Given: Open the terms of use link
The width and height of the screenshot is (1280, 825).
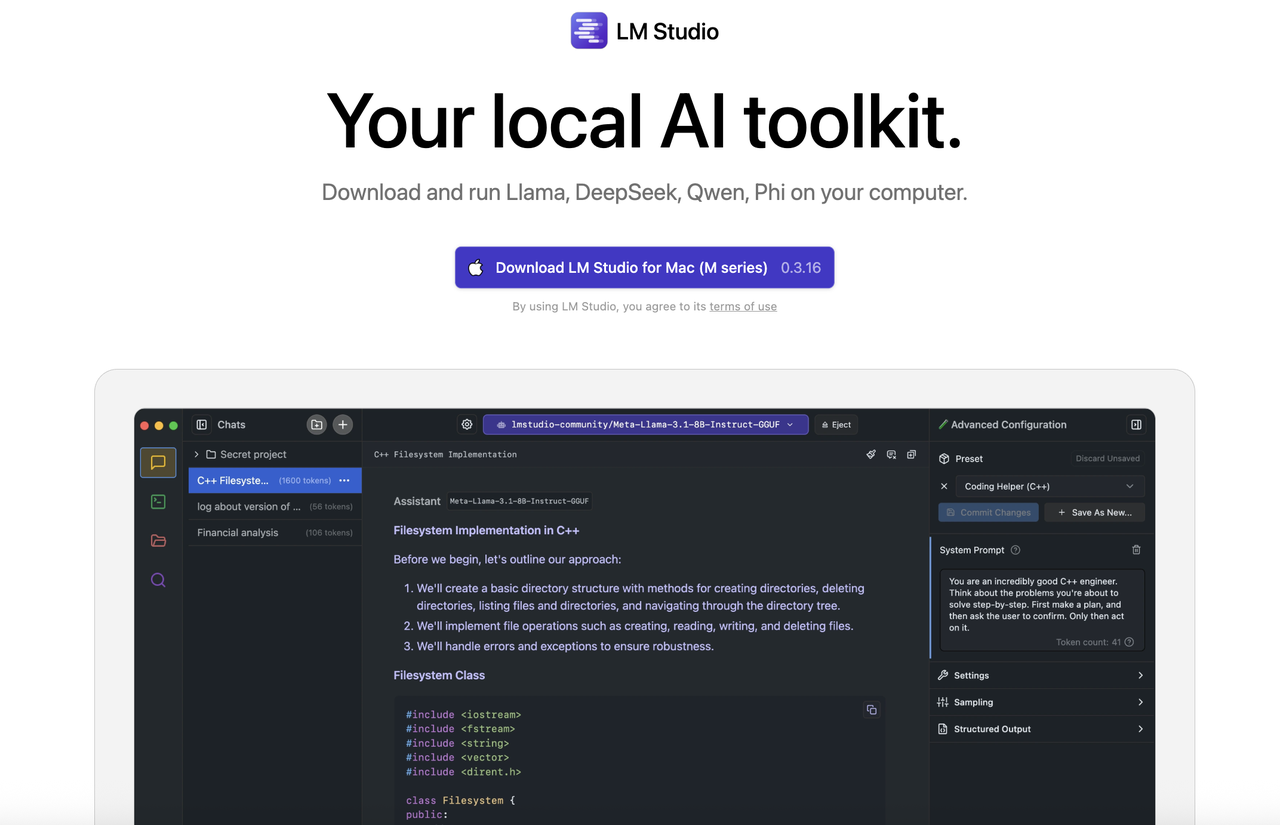Looking at the screenshot, I should [x=743, y=307].
